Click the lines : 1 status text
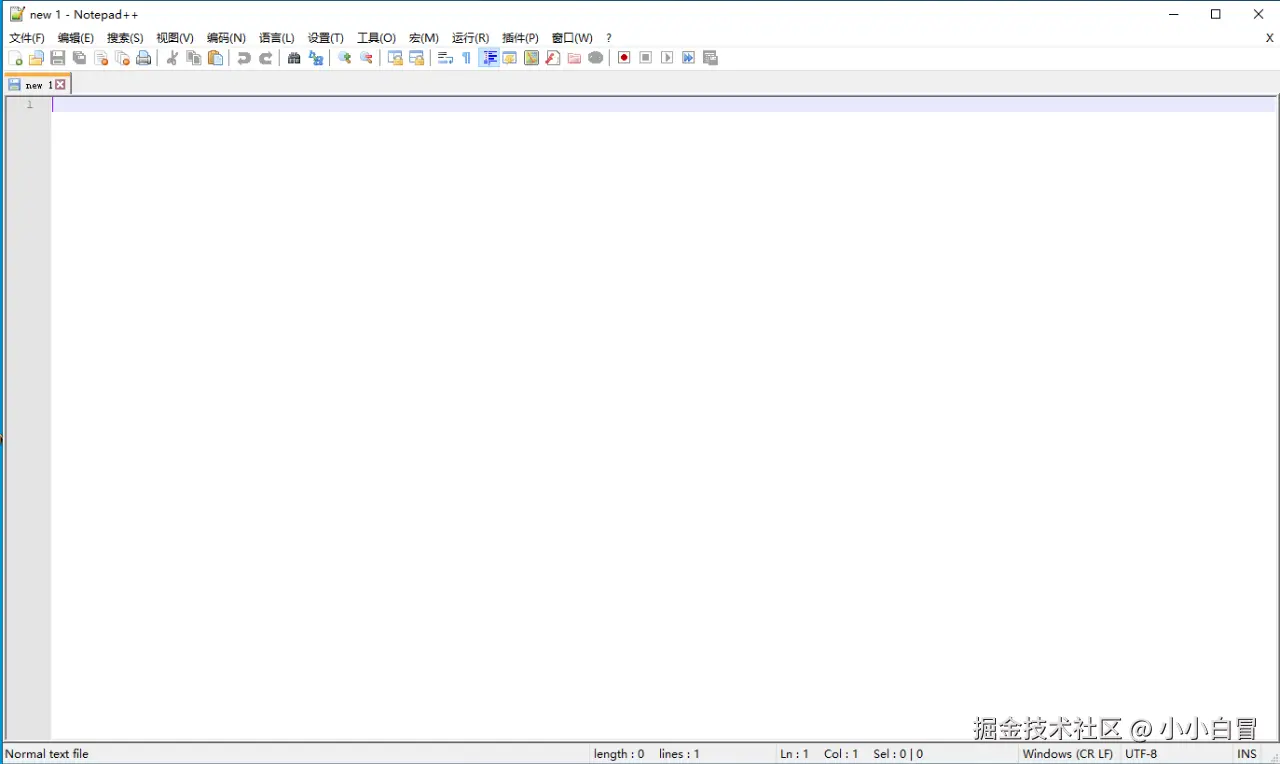 (x=679, y=754)
